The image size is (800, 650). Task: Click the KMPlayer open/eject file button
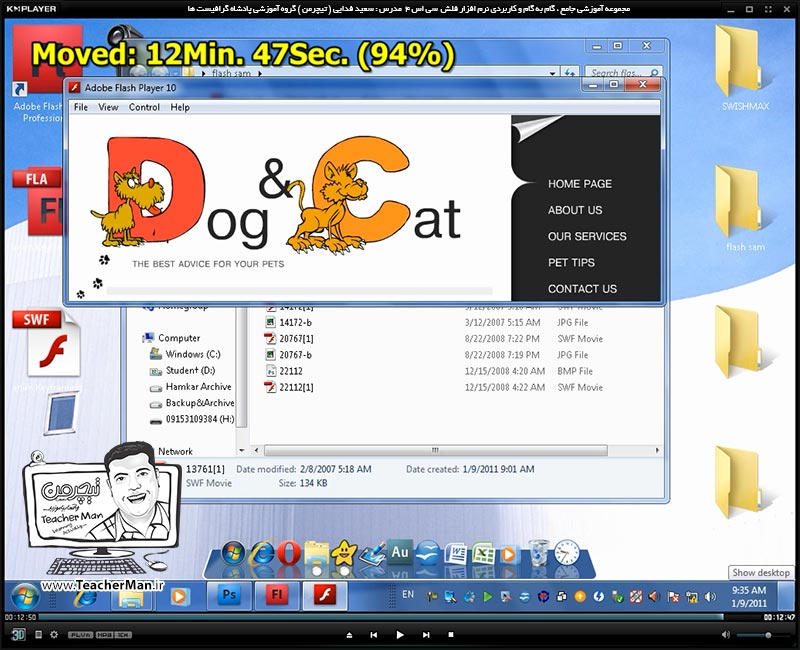coord(349,635)
